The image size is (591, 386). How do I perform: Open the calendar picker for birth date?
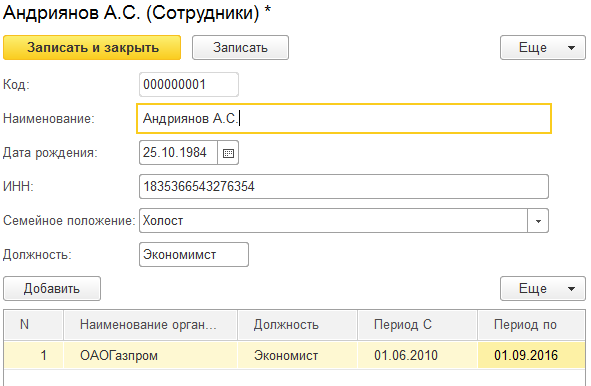coord(228,153)
